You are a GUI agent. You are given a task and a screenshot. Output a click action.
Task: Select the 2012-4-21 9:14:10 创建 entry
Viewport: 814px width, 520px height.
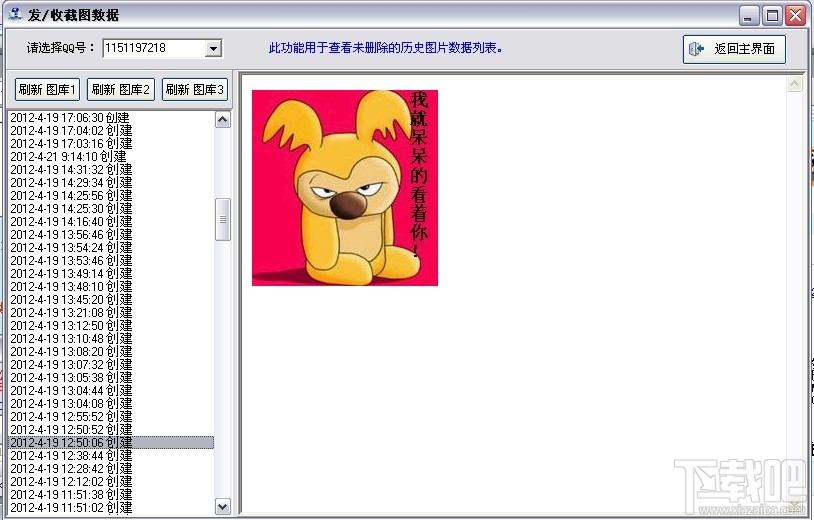click(111, 157)
